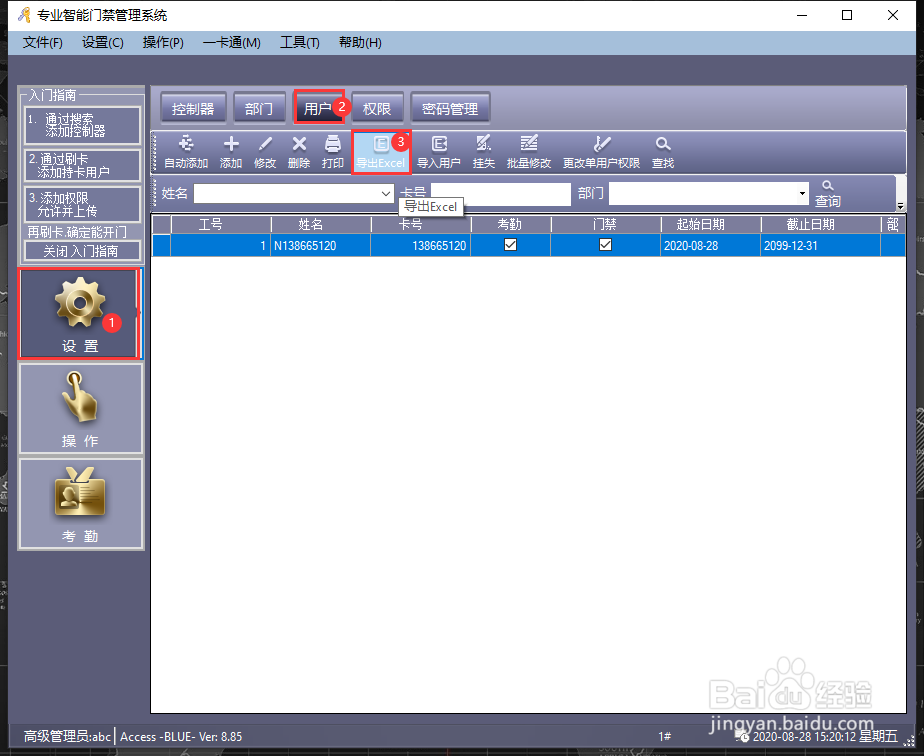Click the 挂失 report-lost icon
This screenshot has width=924, height=756.
tap(484, 152)
